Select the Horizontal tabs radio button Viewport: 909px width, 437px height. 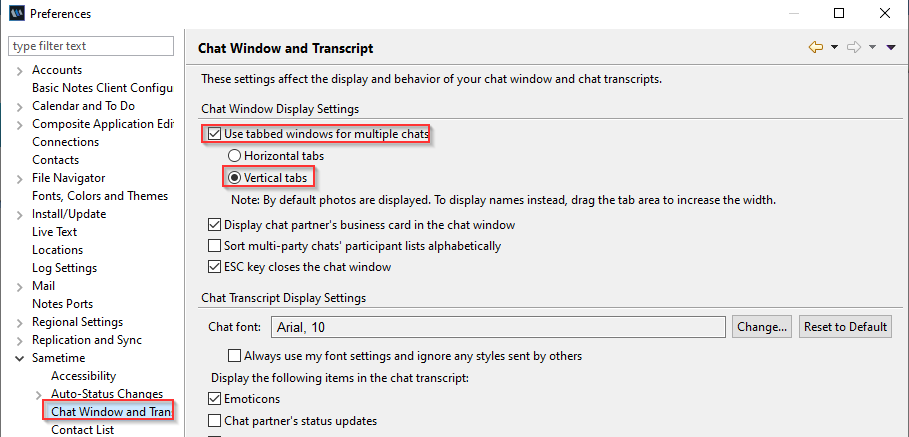(x=234, y=156)
